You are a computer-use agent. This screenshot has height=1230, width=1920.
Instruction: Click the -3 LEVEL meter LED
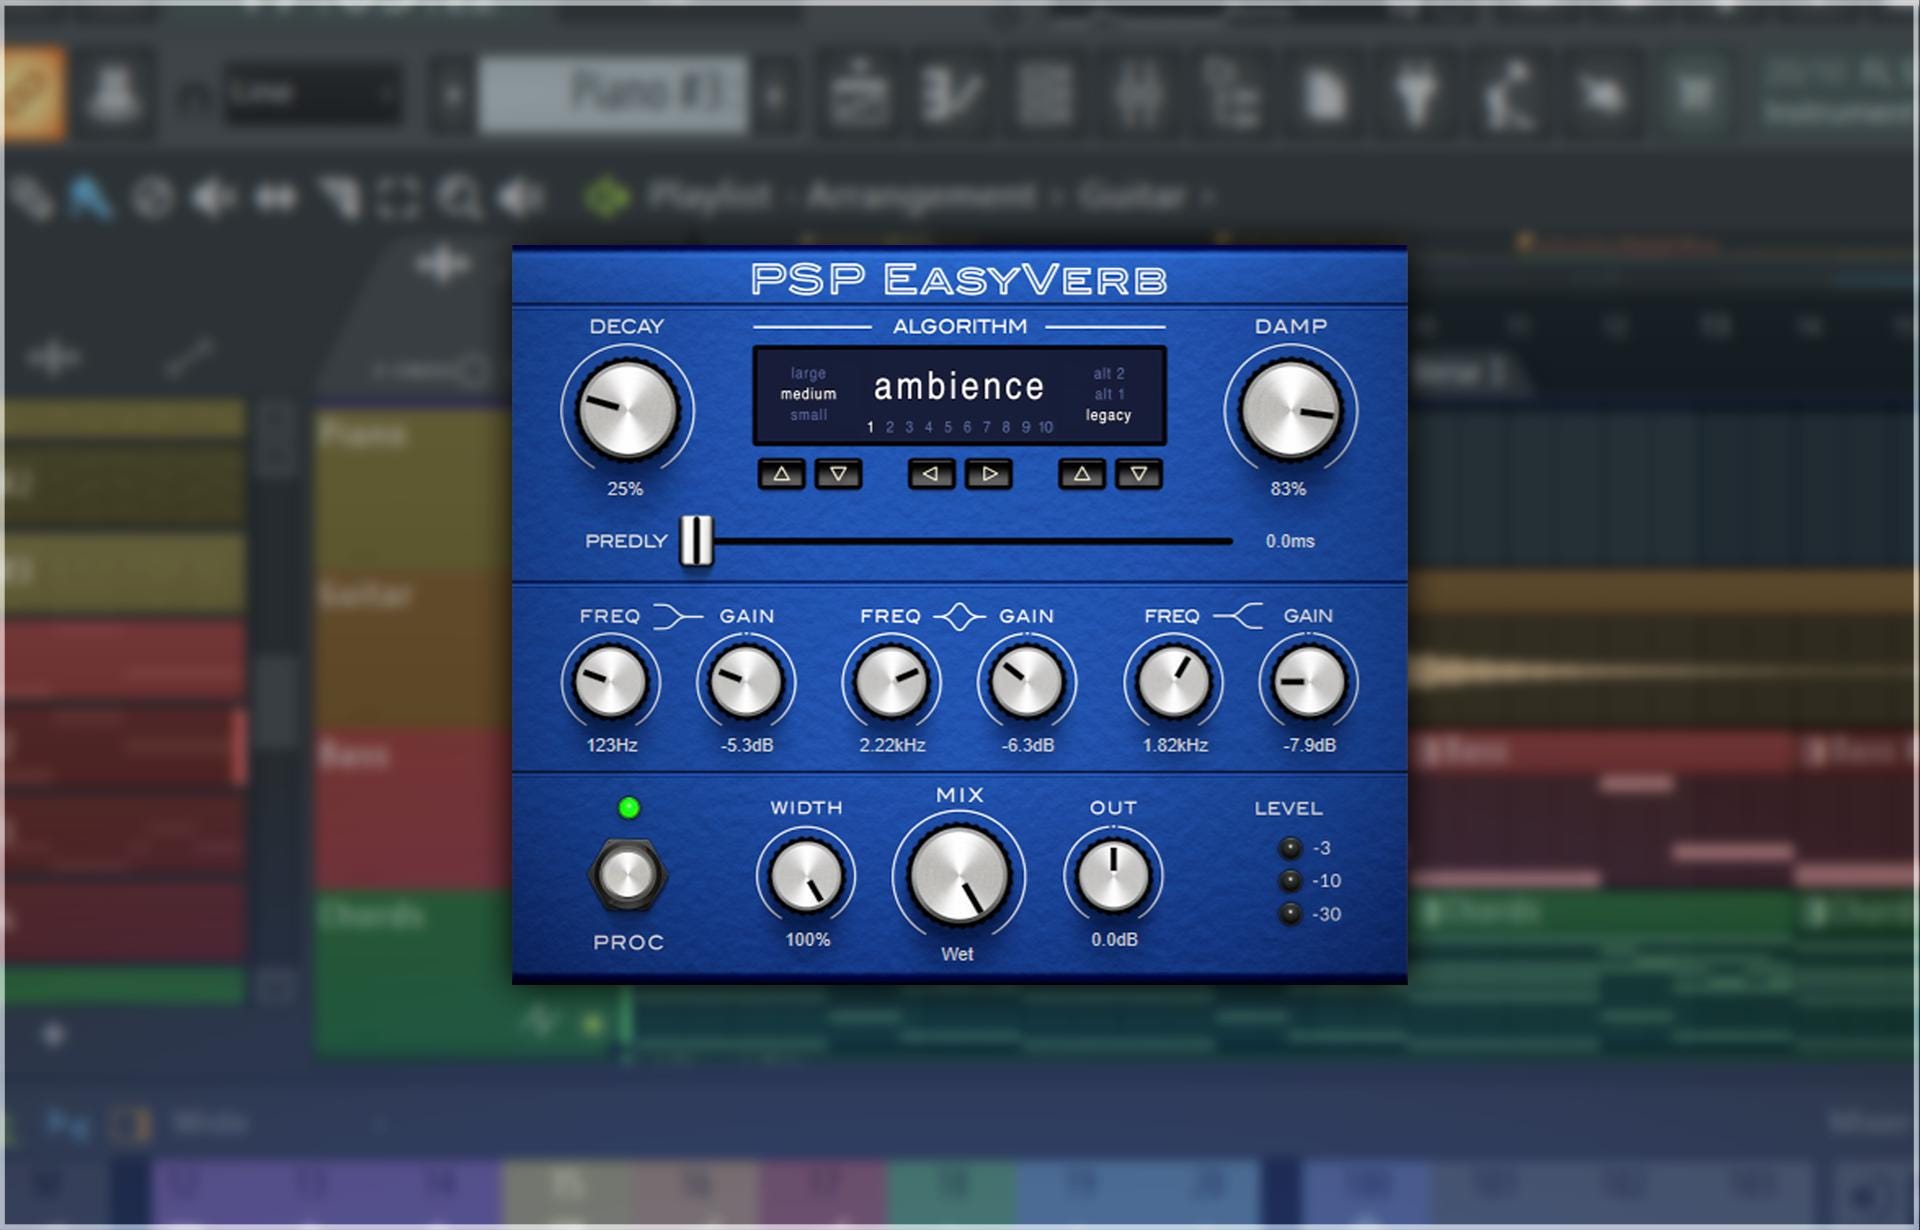point(1291,848)
